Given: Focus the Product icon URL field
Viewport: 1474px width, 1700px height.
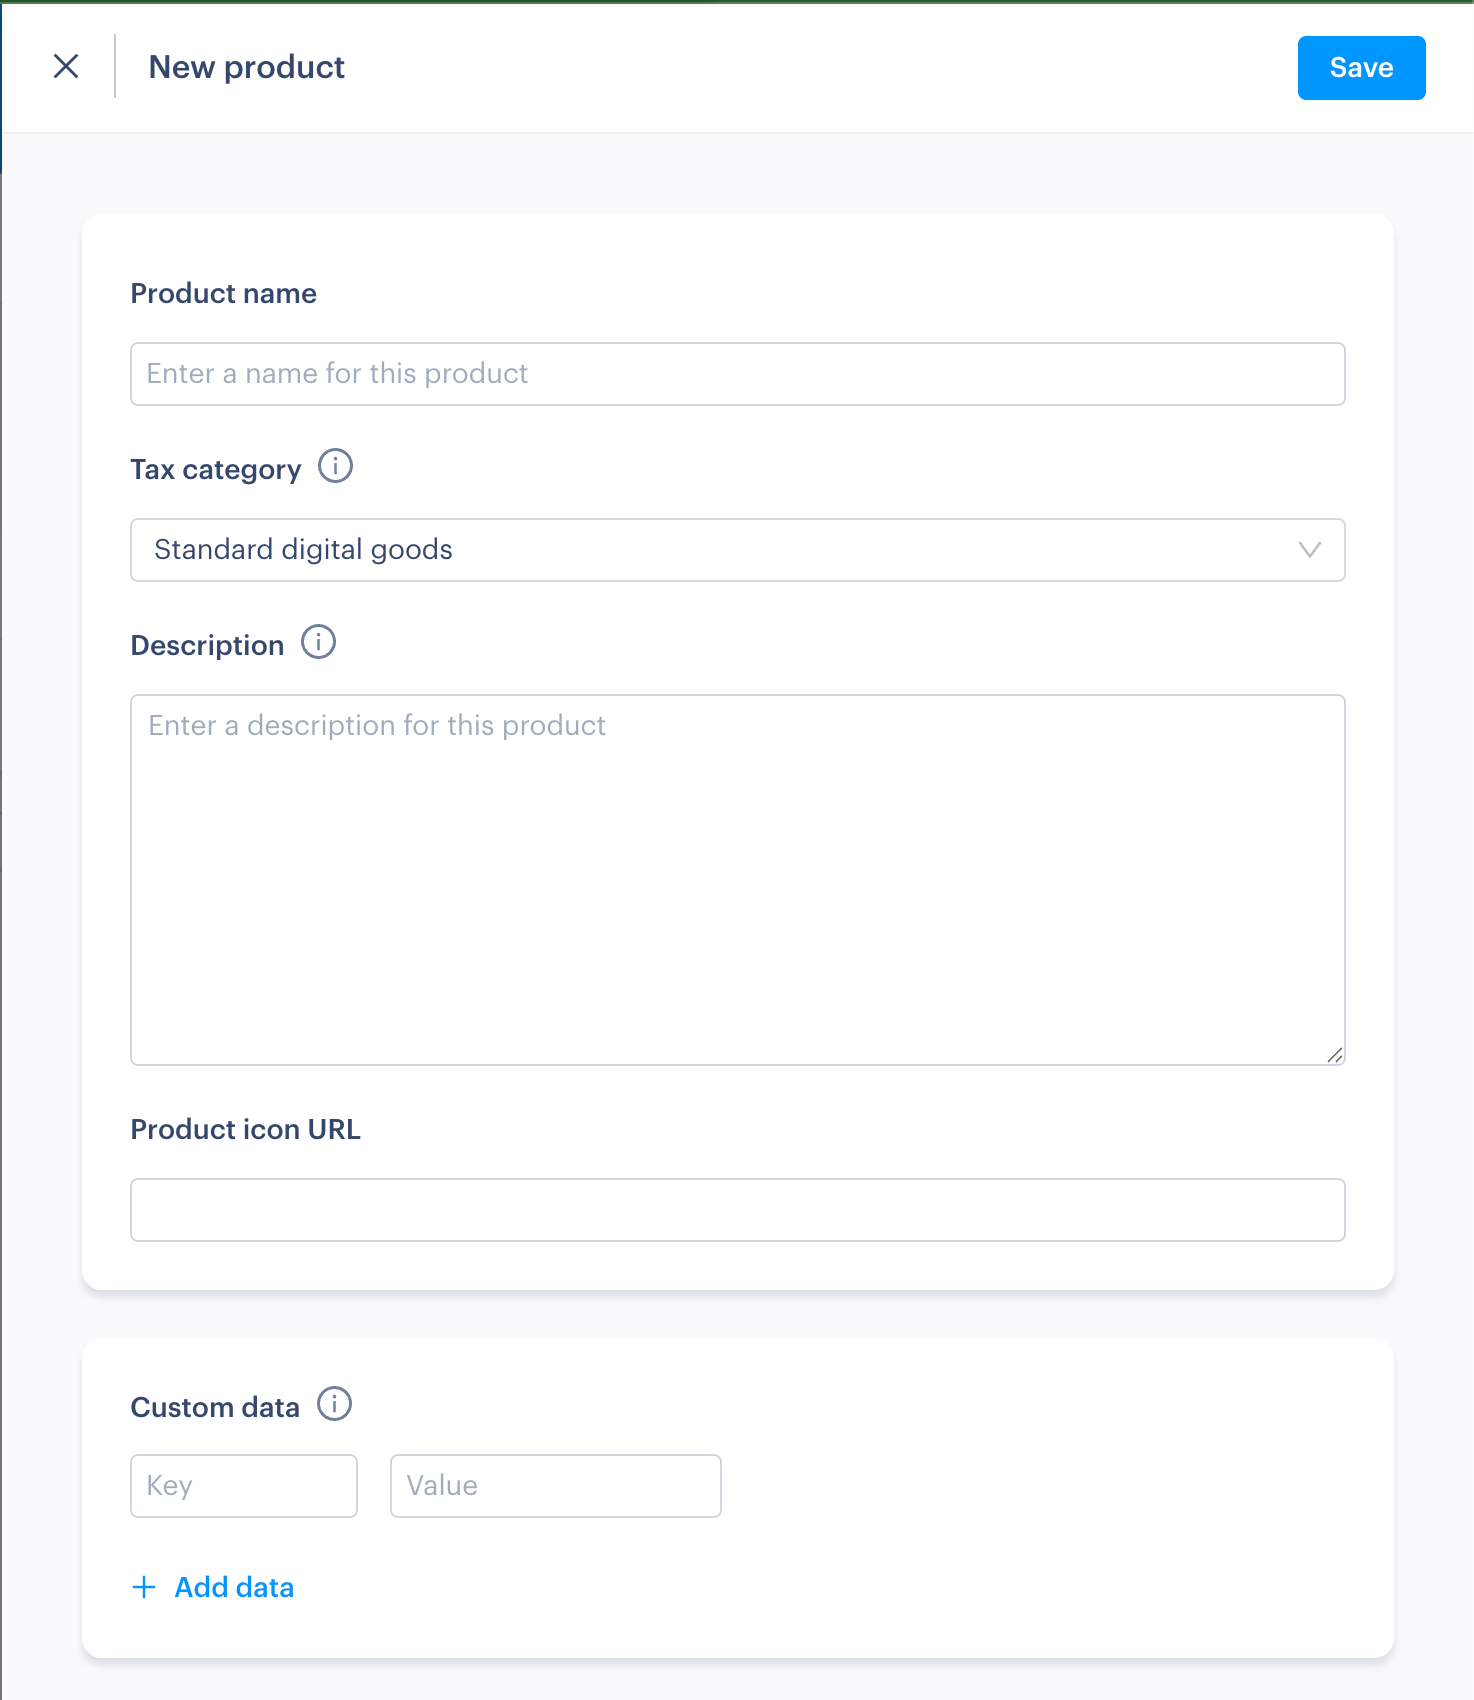Looking at the screenshot, I should point(737,1210).
